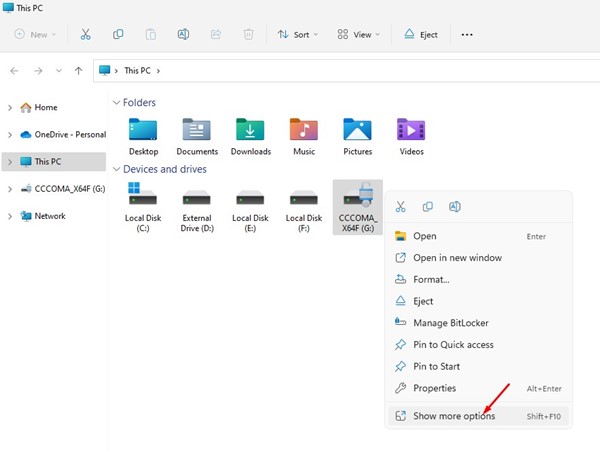The image size is (600, 451).
Task: Select Format... from the context menu
Action: [431, 279]
